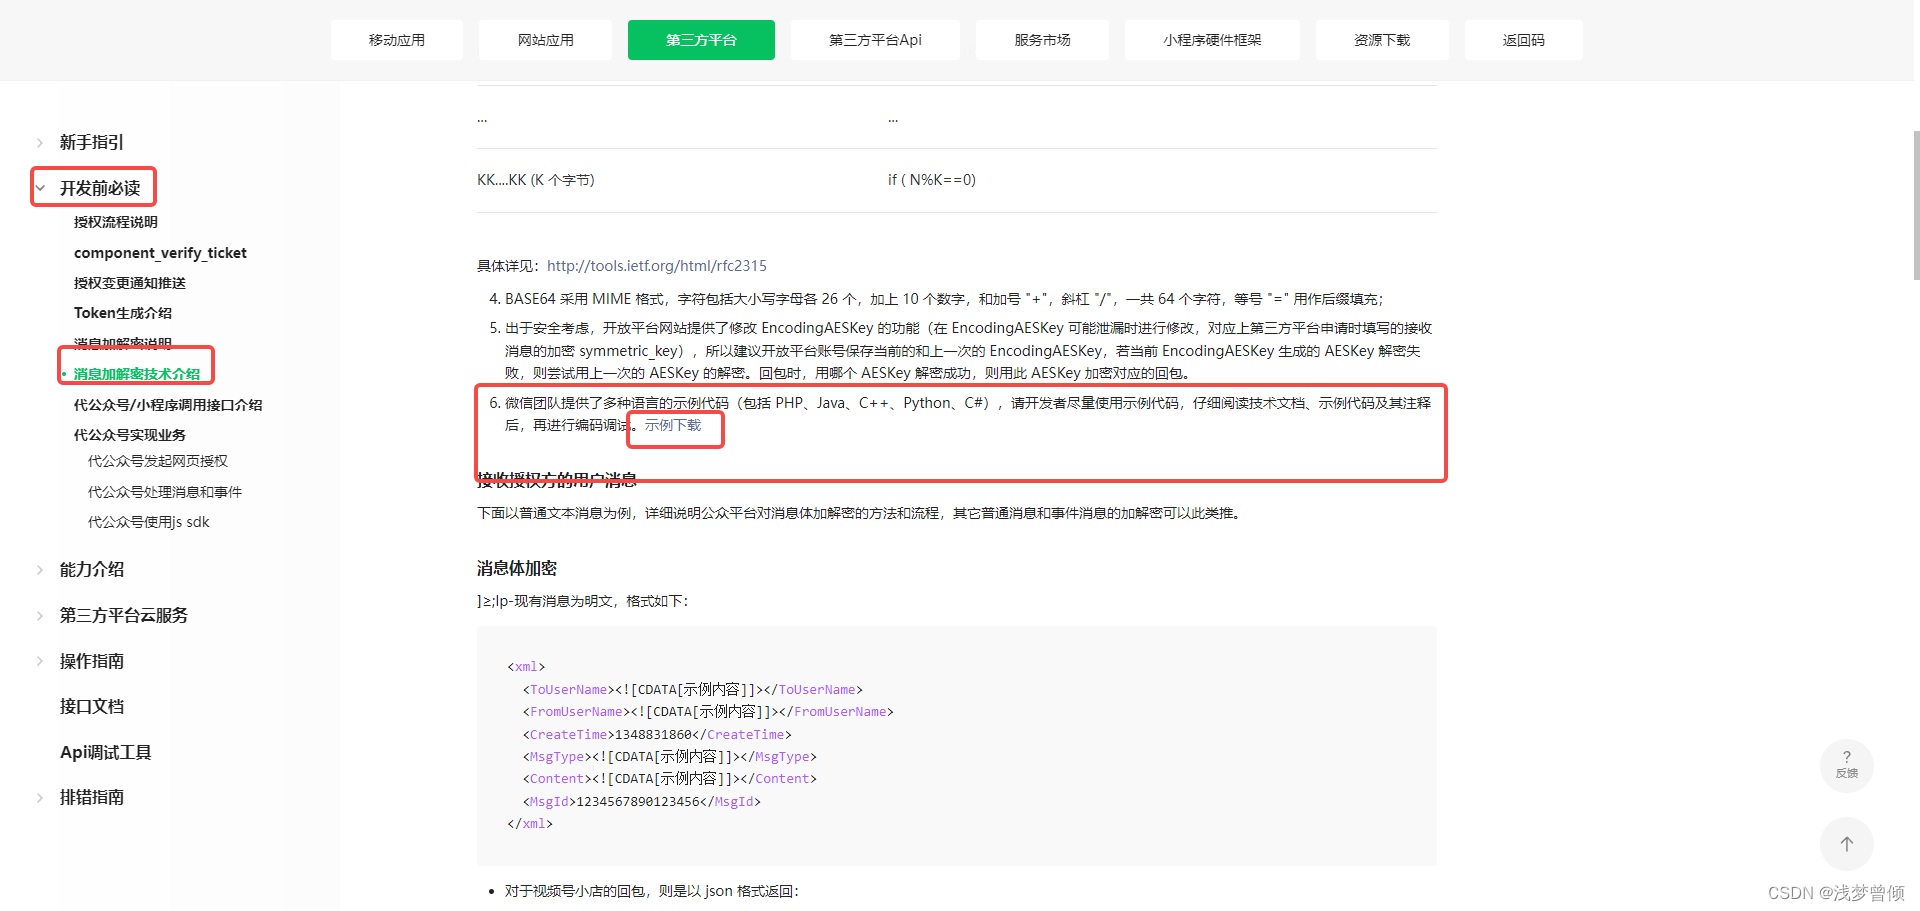Click the 反馈 question-mark feedback button
The width and height of the screenshot is (1920, 911).
click(x=1847, y=765)
